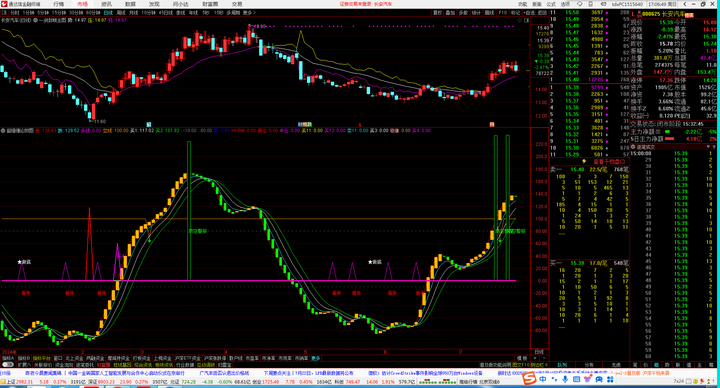This screenshot has width=720, height=388.
Task: Click the 画线 drawing tools button
Action: 489,13
